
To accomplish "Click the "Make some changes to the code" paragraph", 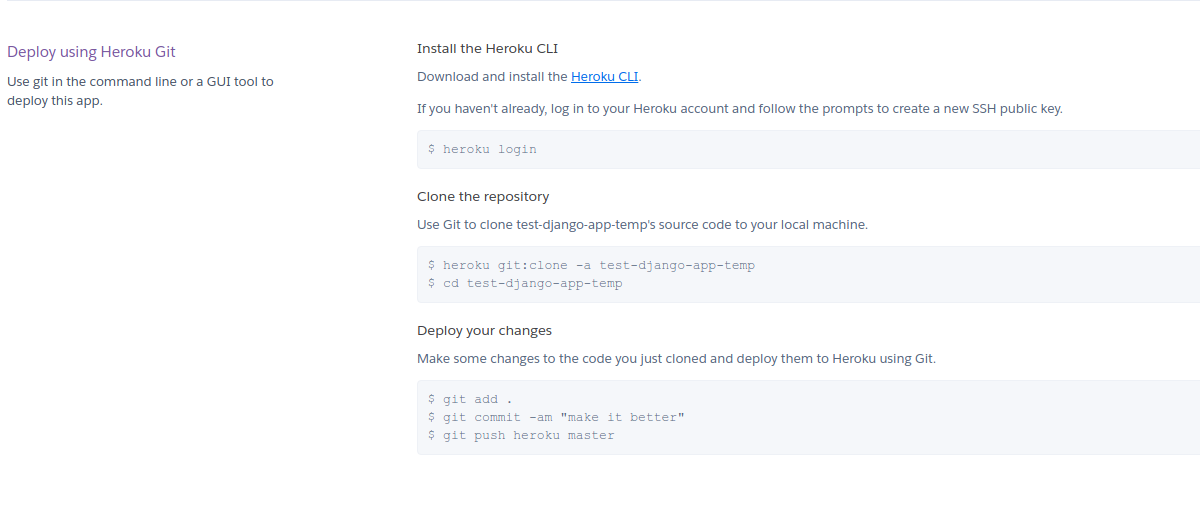I will click(676, 358).
